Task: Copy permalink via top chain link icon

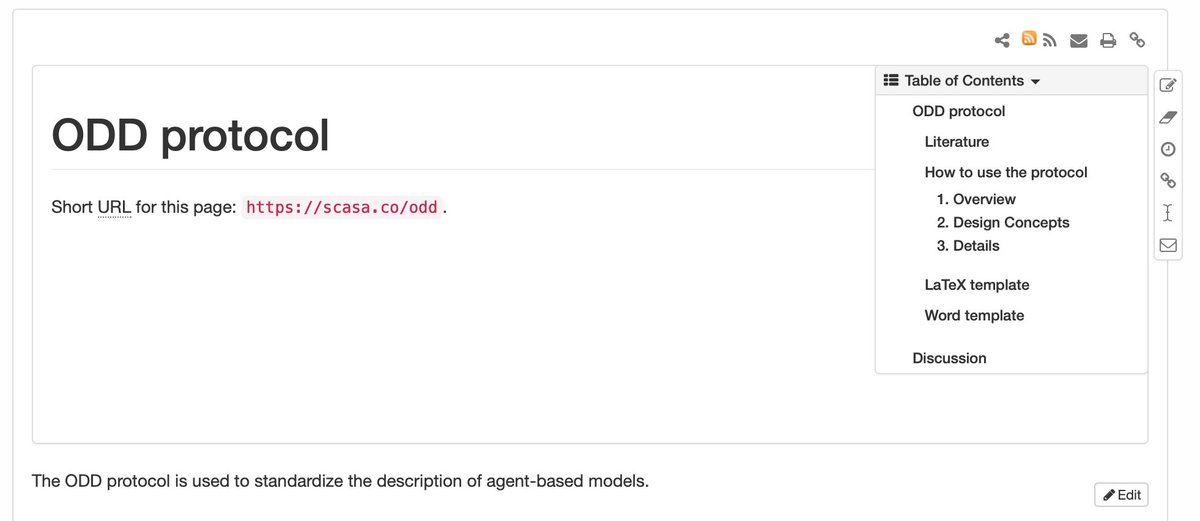Action: pos(1137,40)
